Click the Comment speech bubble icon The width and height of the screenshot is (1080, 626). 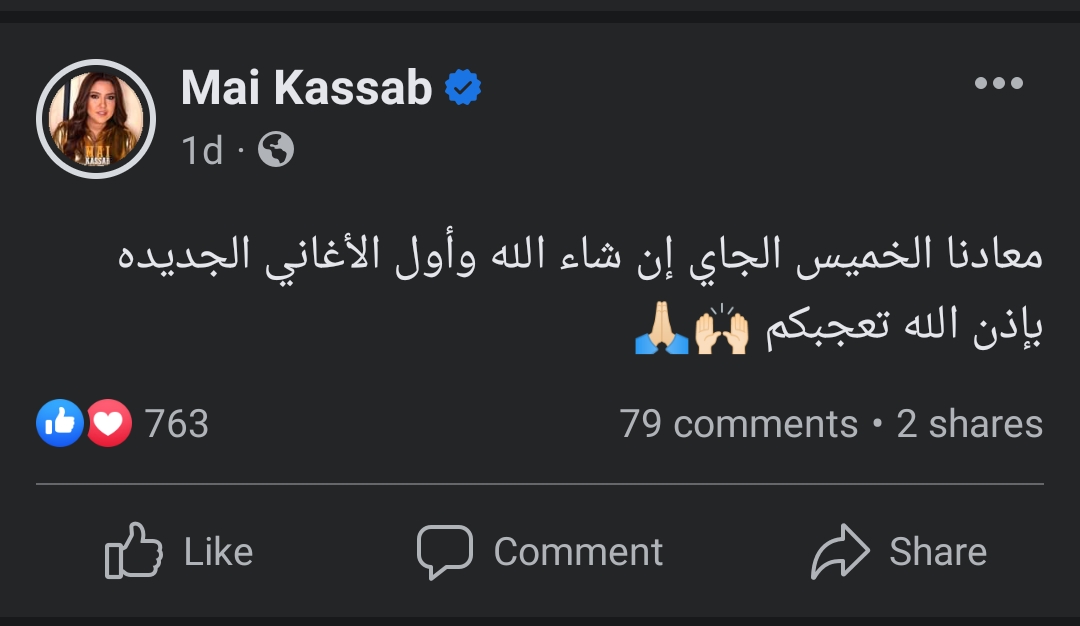click(x=444, y=551)
